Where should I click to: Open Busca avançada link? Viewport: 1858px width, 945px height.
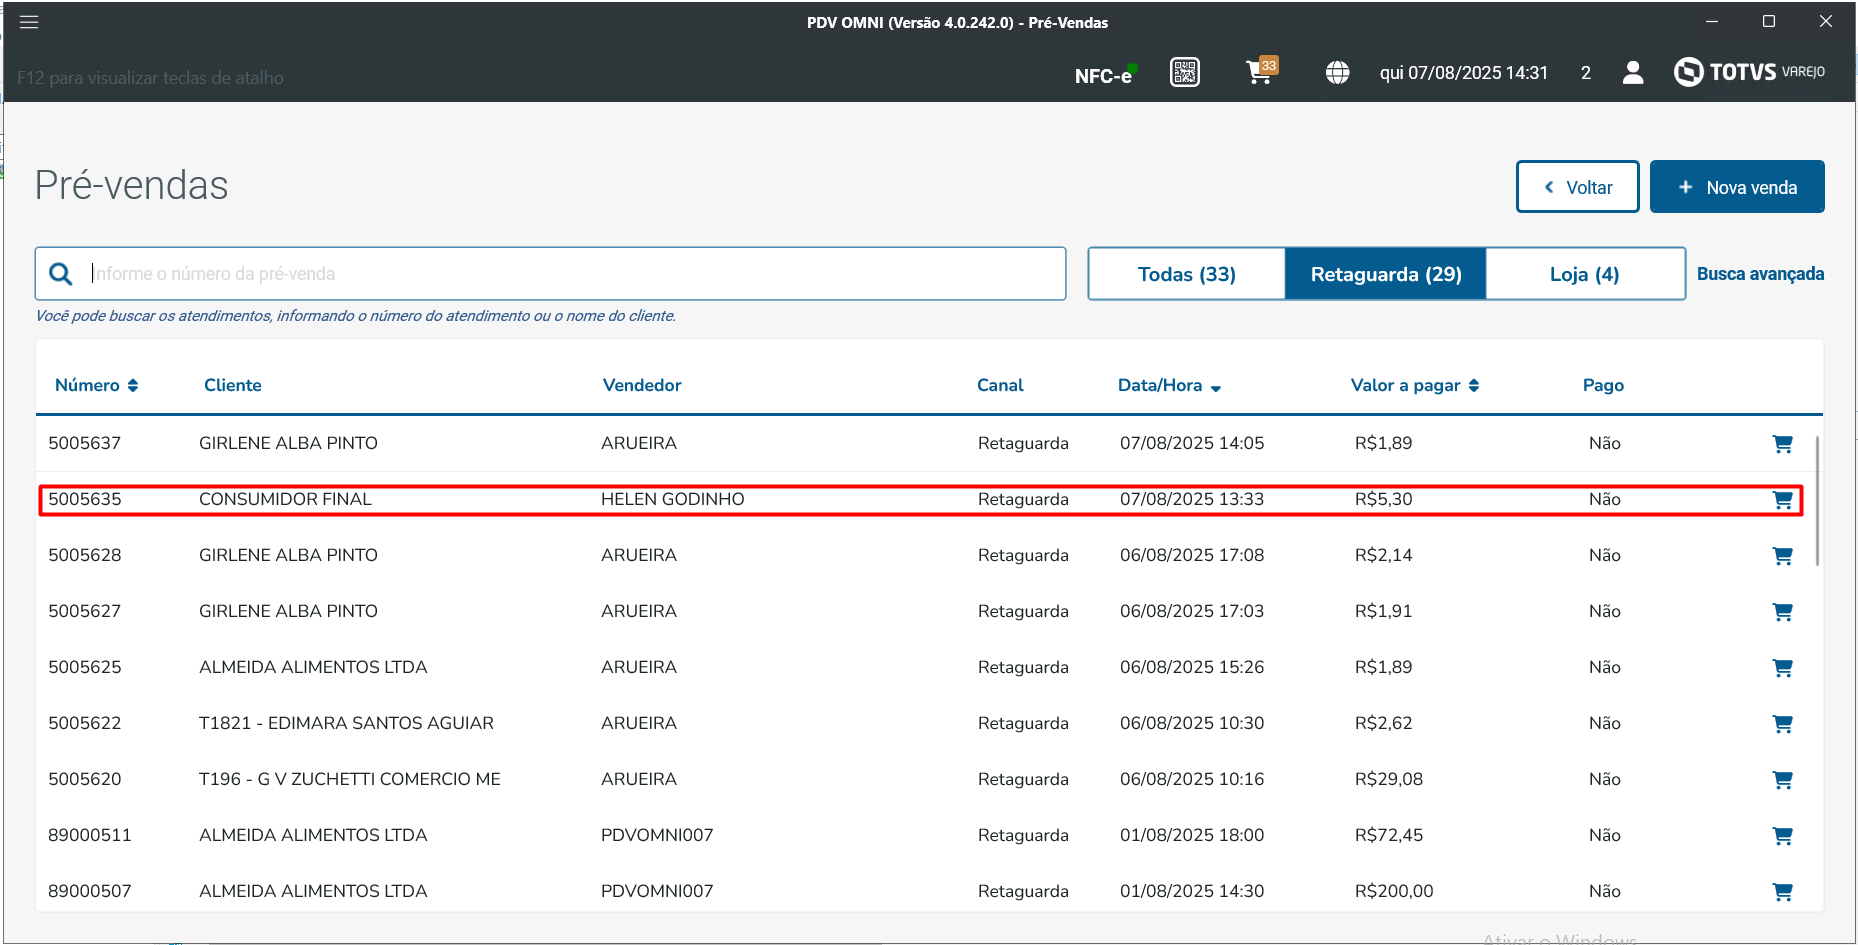point(1760,274)
